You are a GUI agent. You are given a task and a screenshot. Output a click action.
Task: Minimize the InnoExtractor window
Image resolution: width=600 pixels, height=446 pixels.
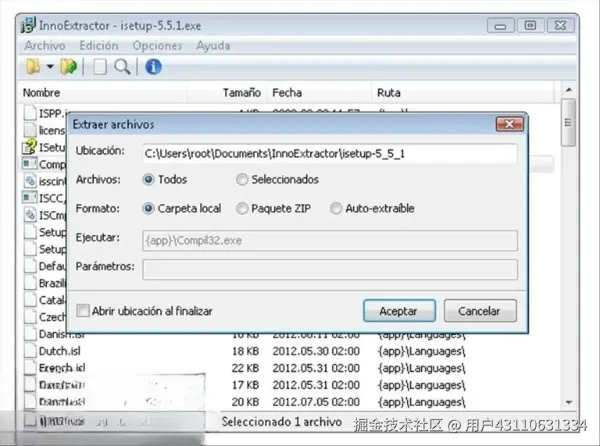tap(501, 26)
